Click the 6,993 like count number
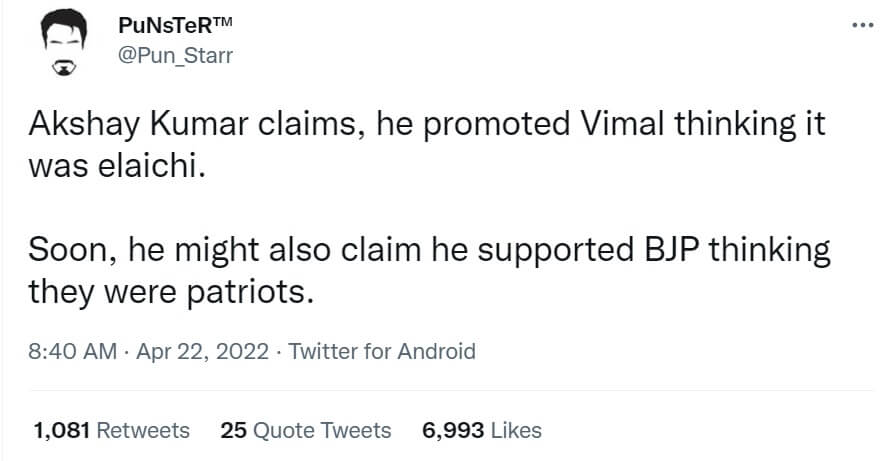The width and height of the screenshot is (891, 461). click(x=453, y=430)
